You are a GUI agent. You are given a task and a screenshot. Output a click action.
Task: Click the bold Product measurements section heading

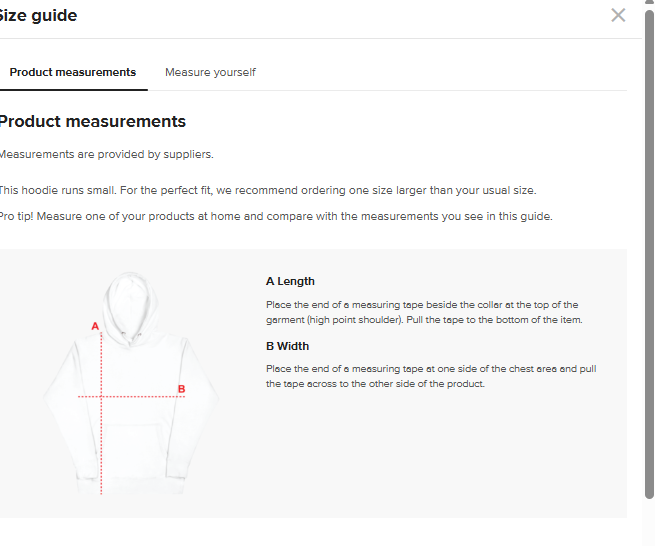click(92, 122)
